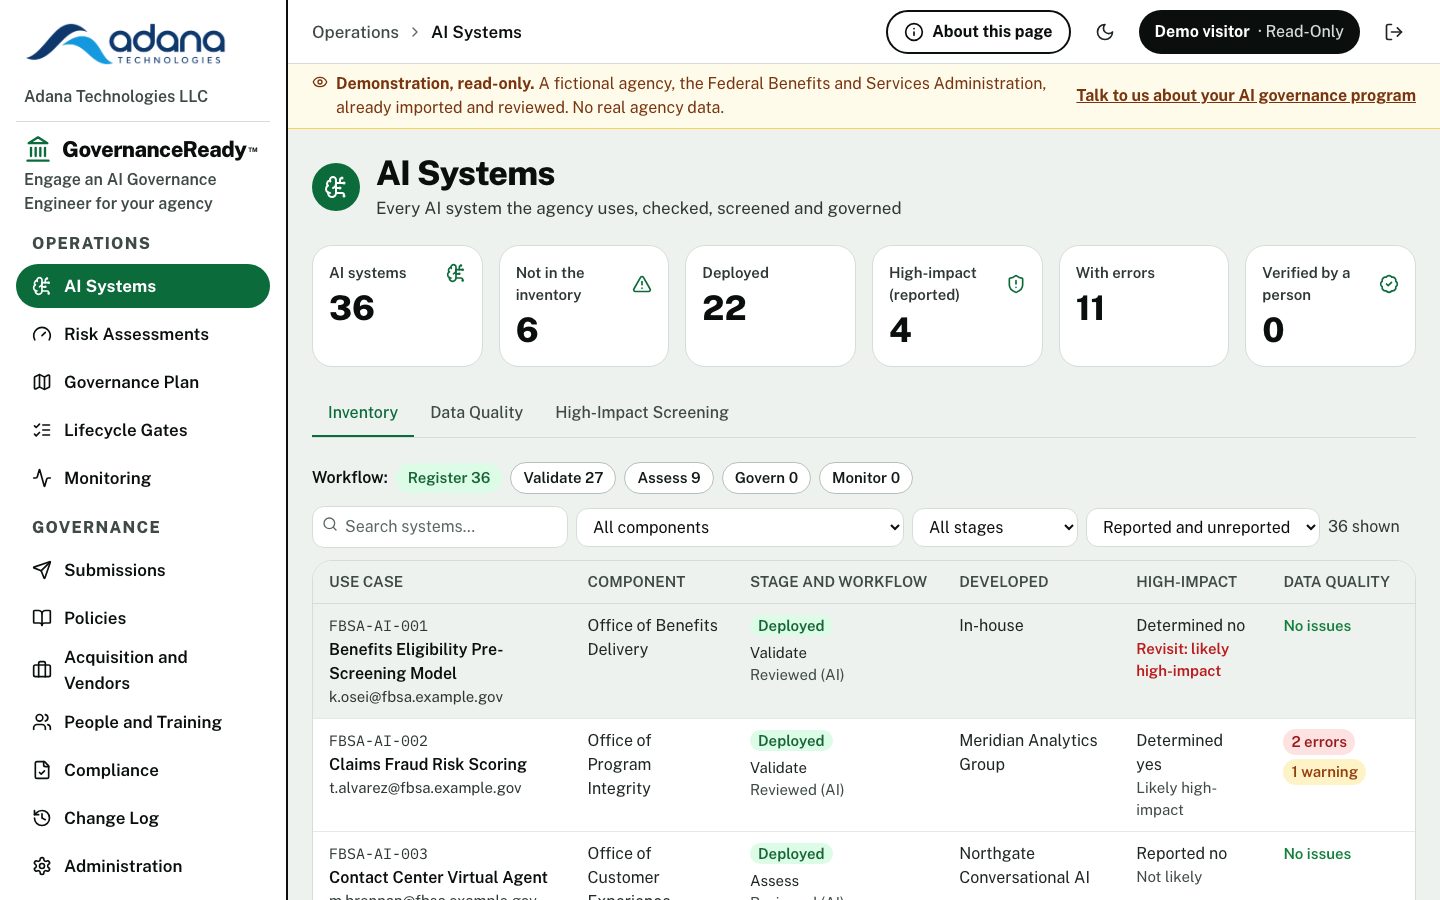Click the Lifecycle Gates checklist icon
This screenshot has height=900, width=1440.
[42, 430]
